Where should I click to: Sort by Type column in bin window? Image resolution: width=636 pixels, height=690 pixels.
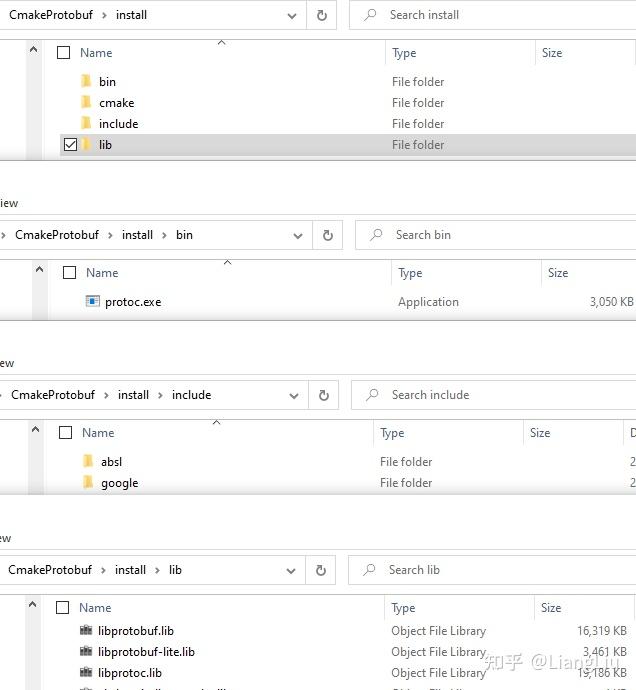410,273
